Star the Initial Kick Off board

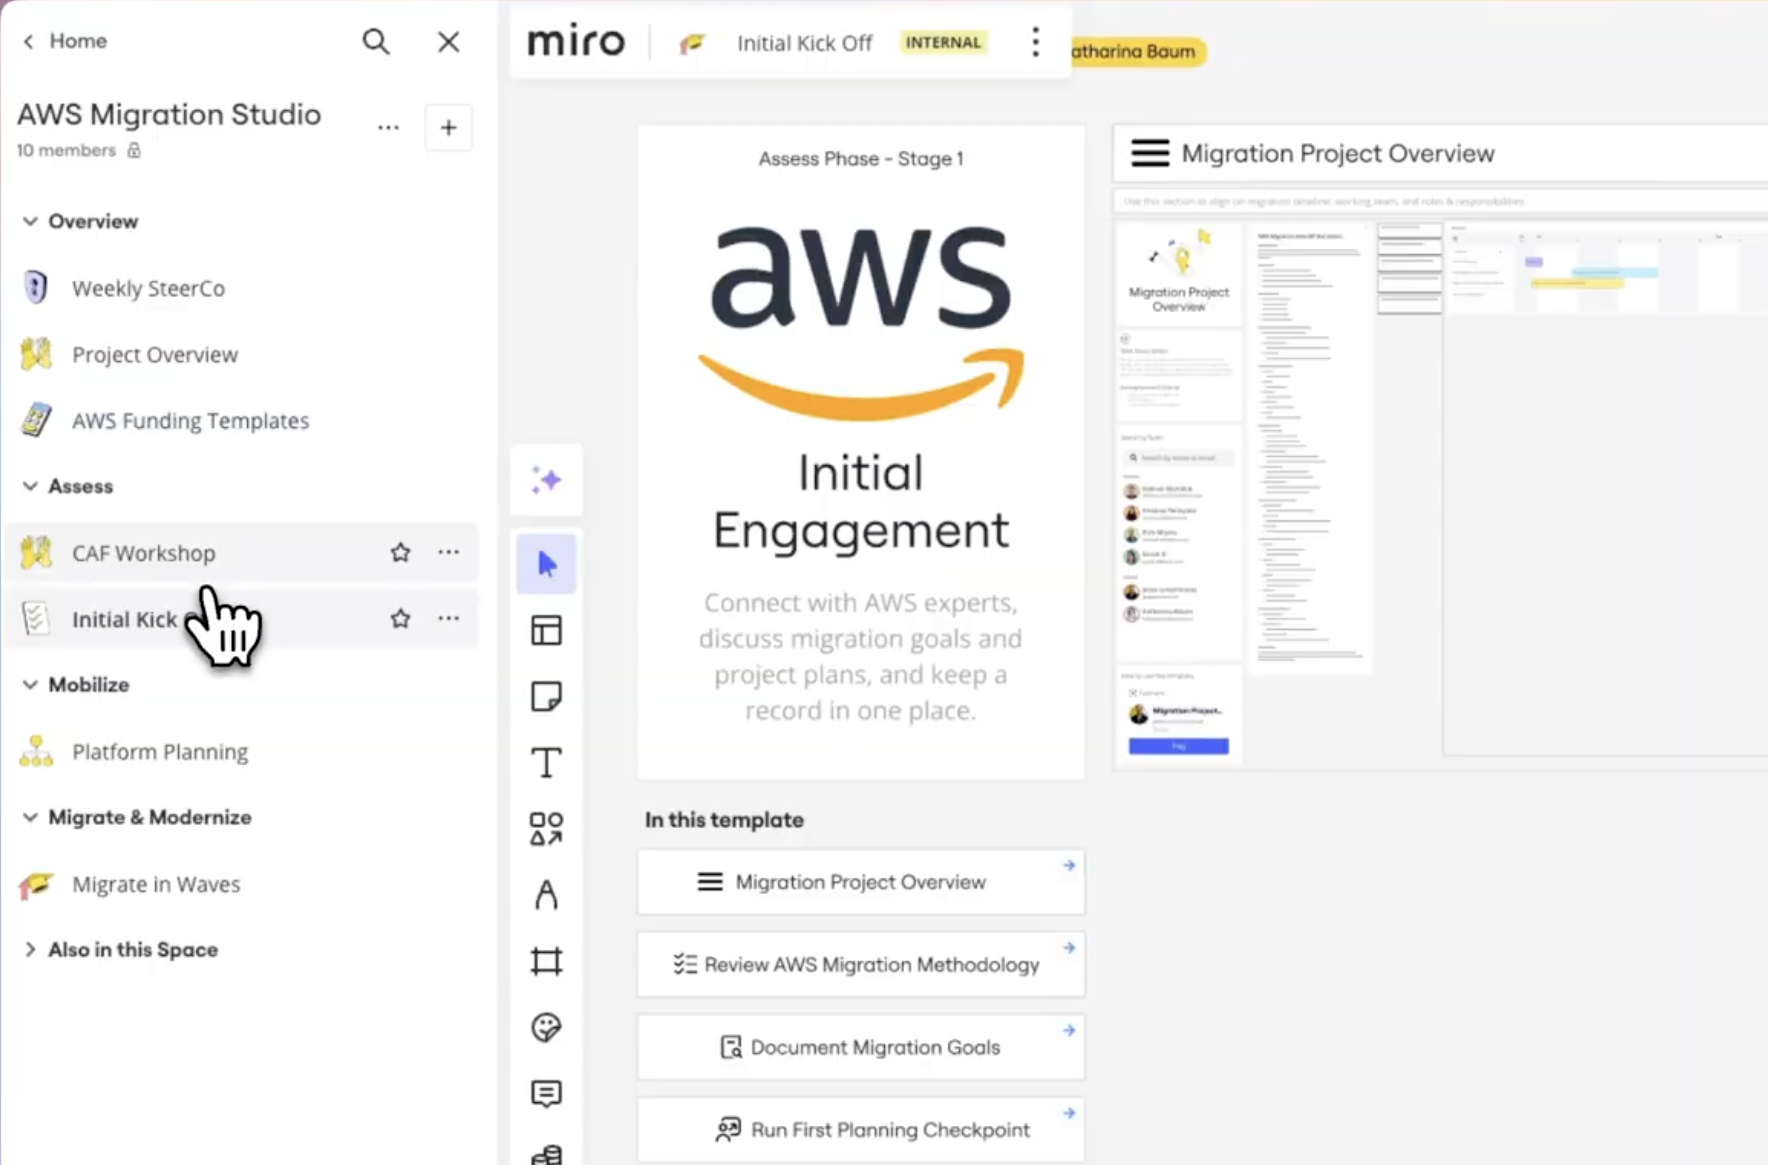pos(400,619)
